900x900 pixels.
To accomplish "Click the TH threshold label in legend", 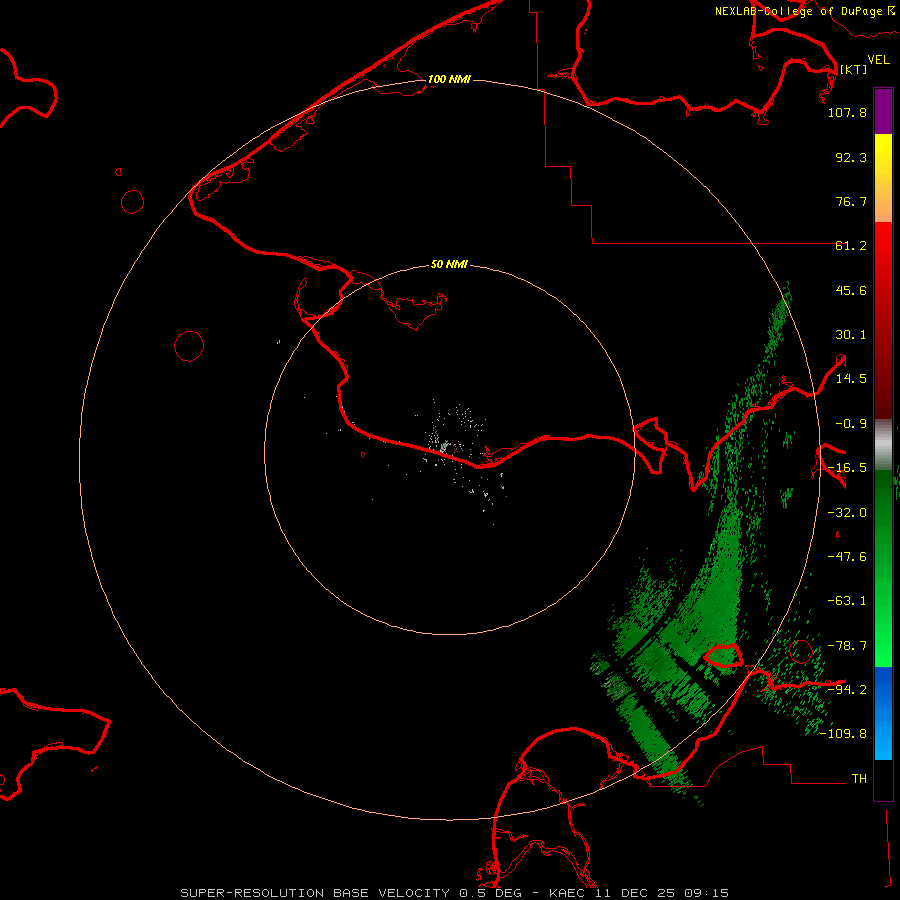I will 859,779.
